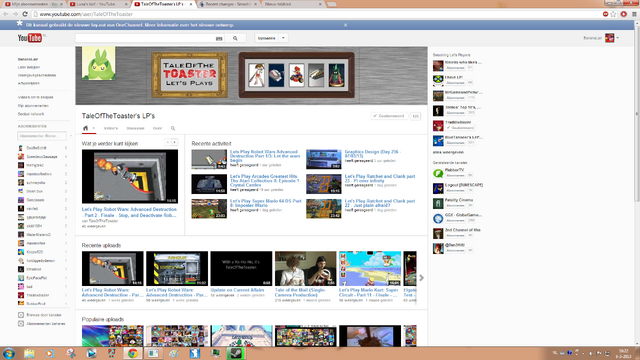Screen dimensions: 640x360
Task: Open Mijn abonnementen in the sidebar
Action: [x=33, y=106]
